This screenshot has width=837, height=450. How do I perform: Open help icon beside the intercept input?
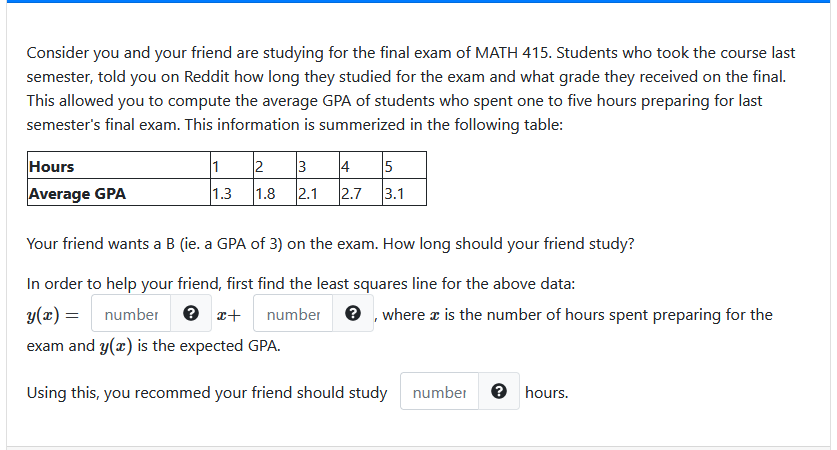[352, 313]
